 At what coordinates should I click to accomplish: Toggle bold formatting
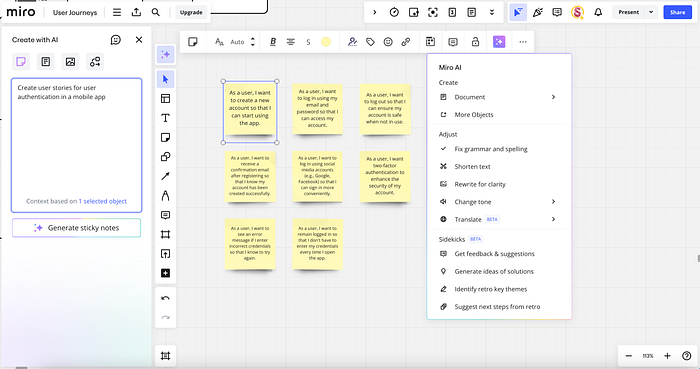click(273, 42)
